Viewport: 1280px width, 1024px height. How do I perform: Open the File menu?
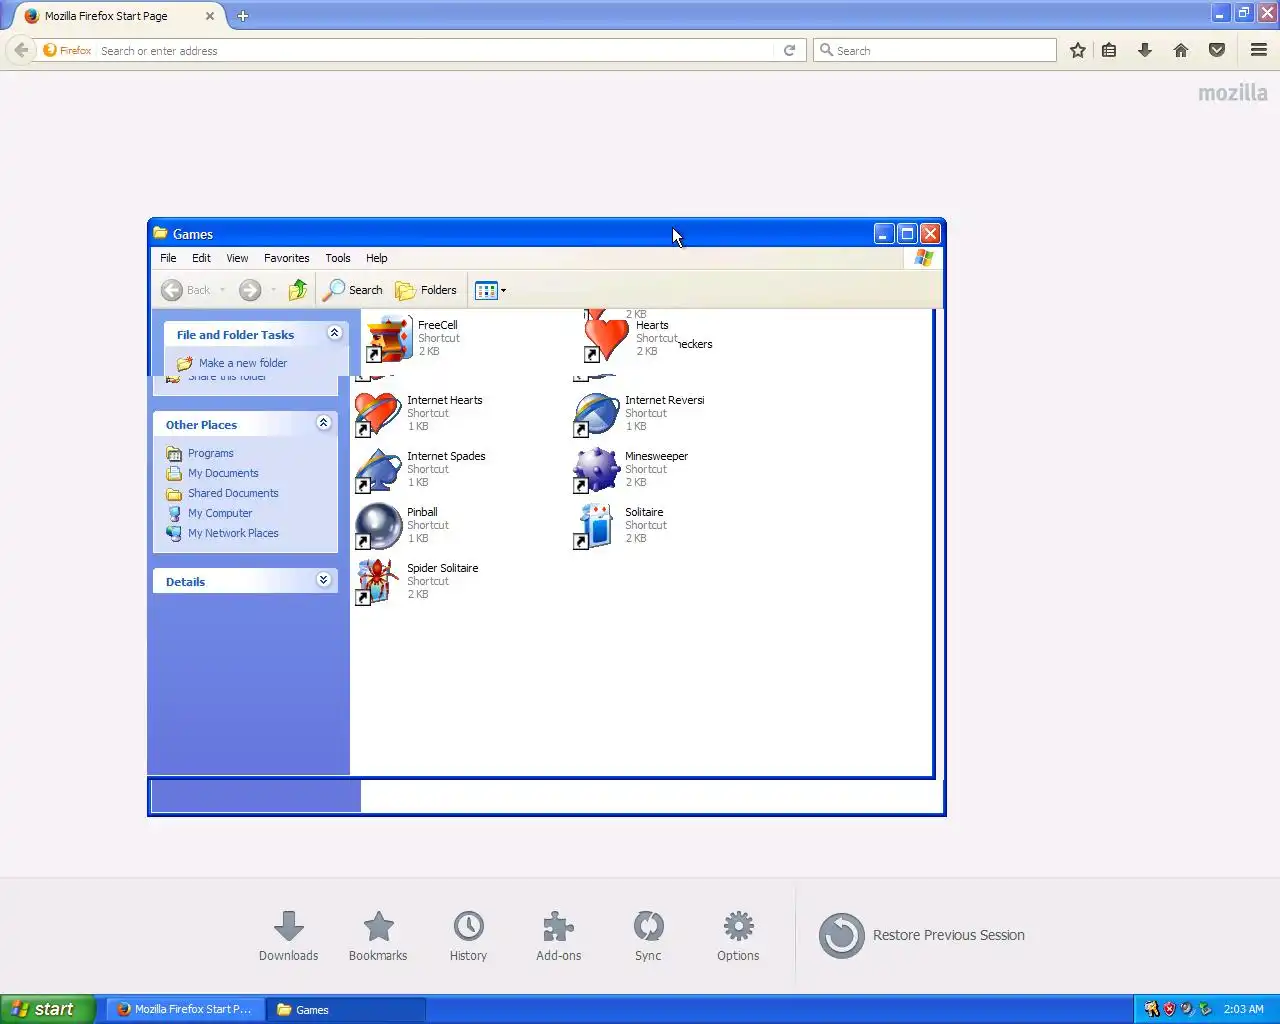168,258
